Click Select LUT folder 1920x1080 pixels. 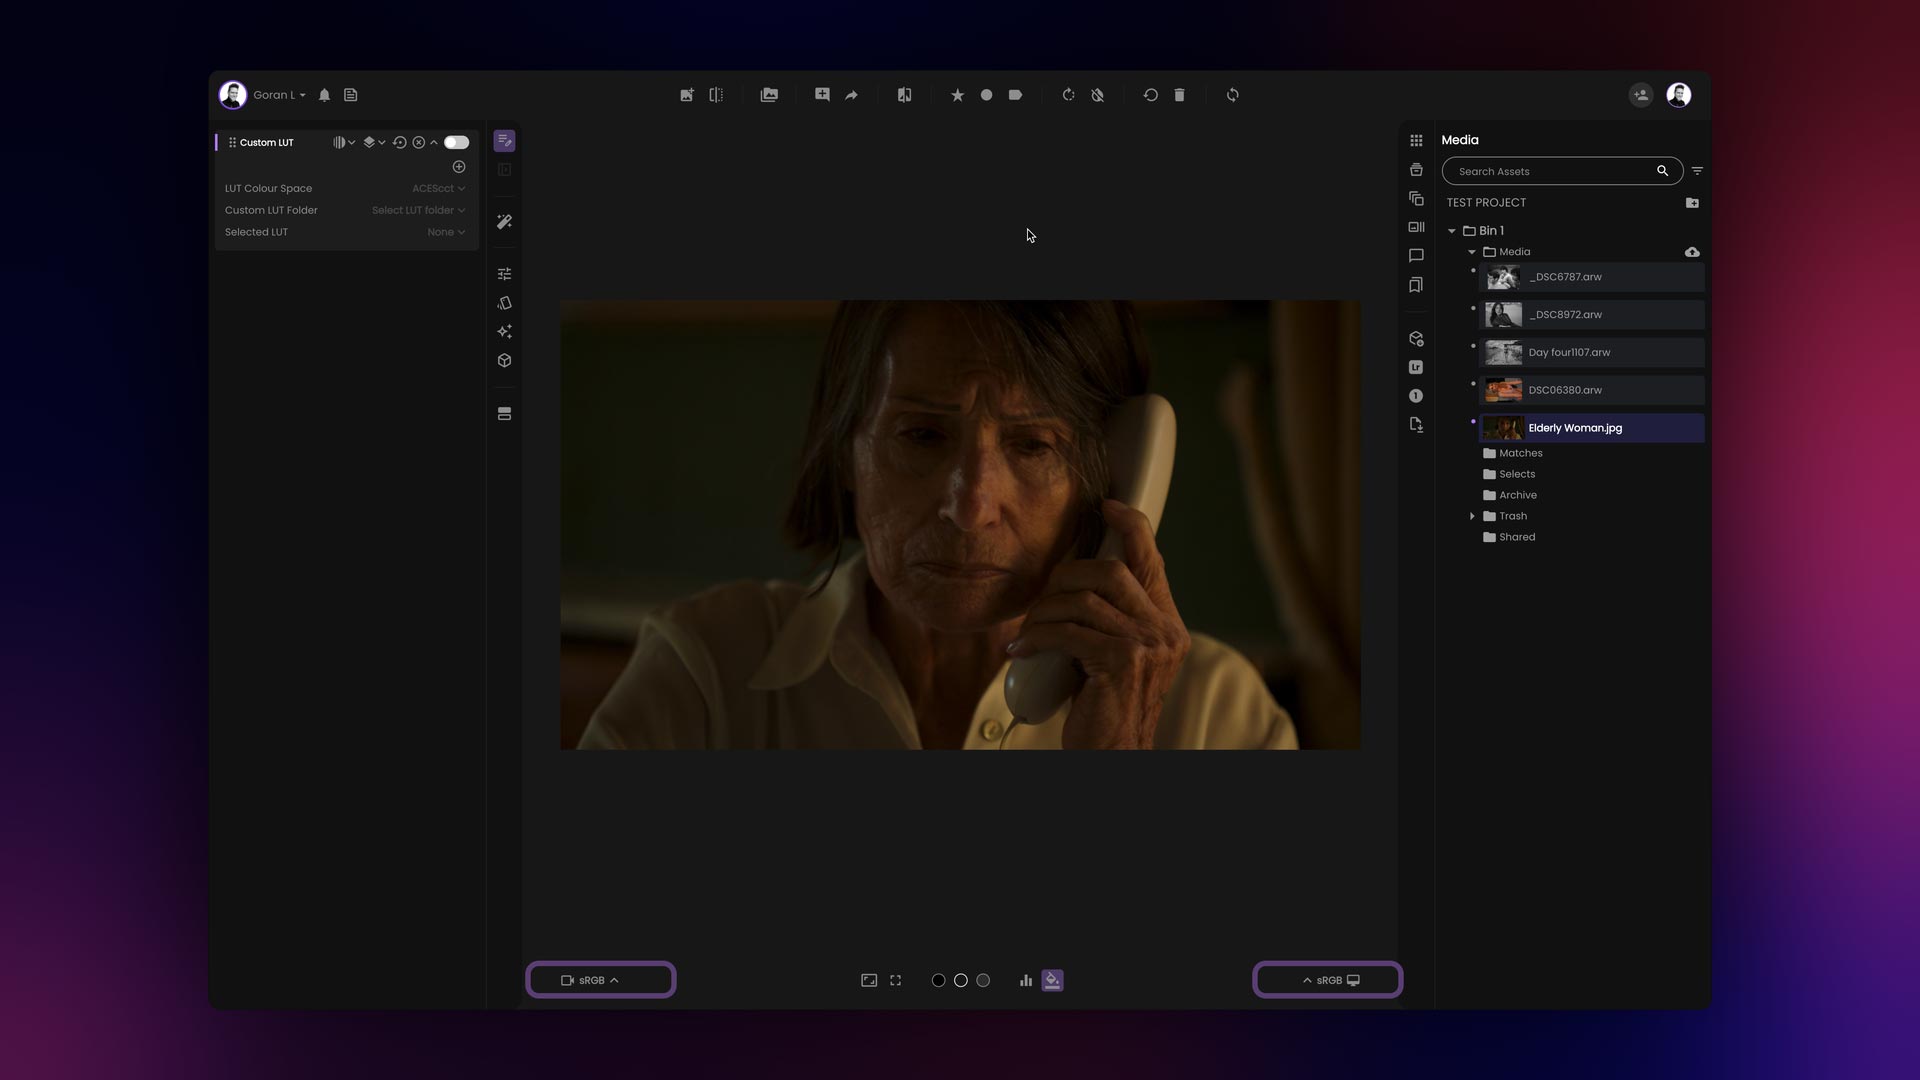tap(417, 210)
